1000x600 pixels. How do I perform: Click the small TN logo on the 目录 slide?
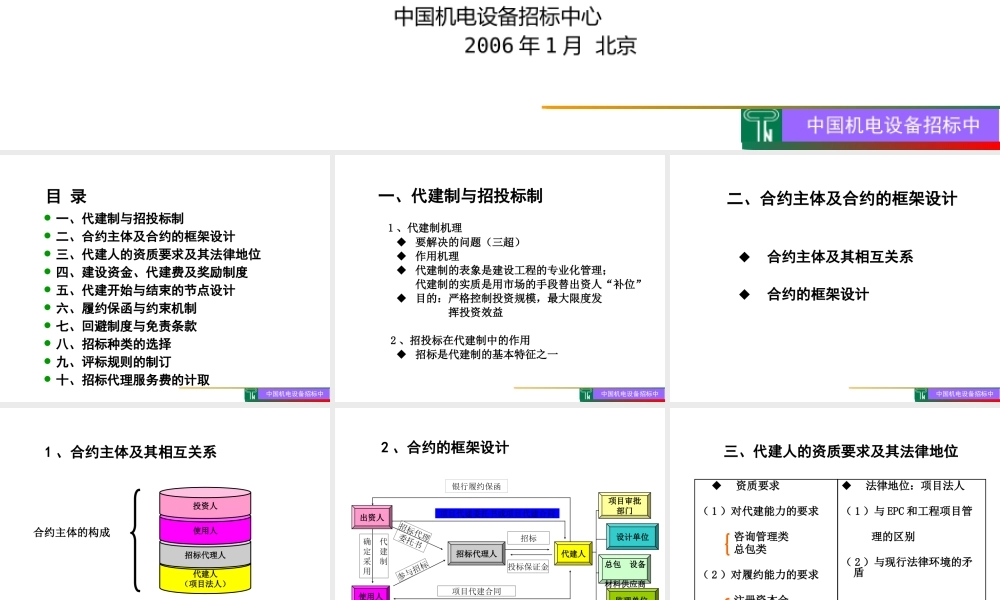(251, 395)
